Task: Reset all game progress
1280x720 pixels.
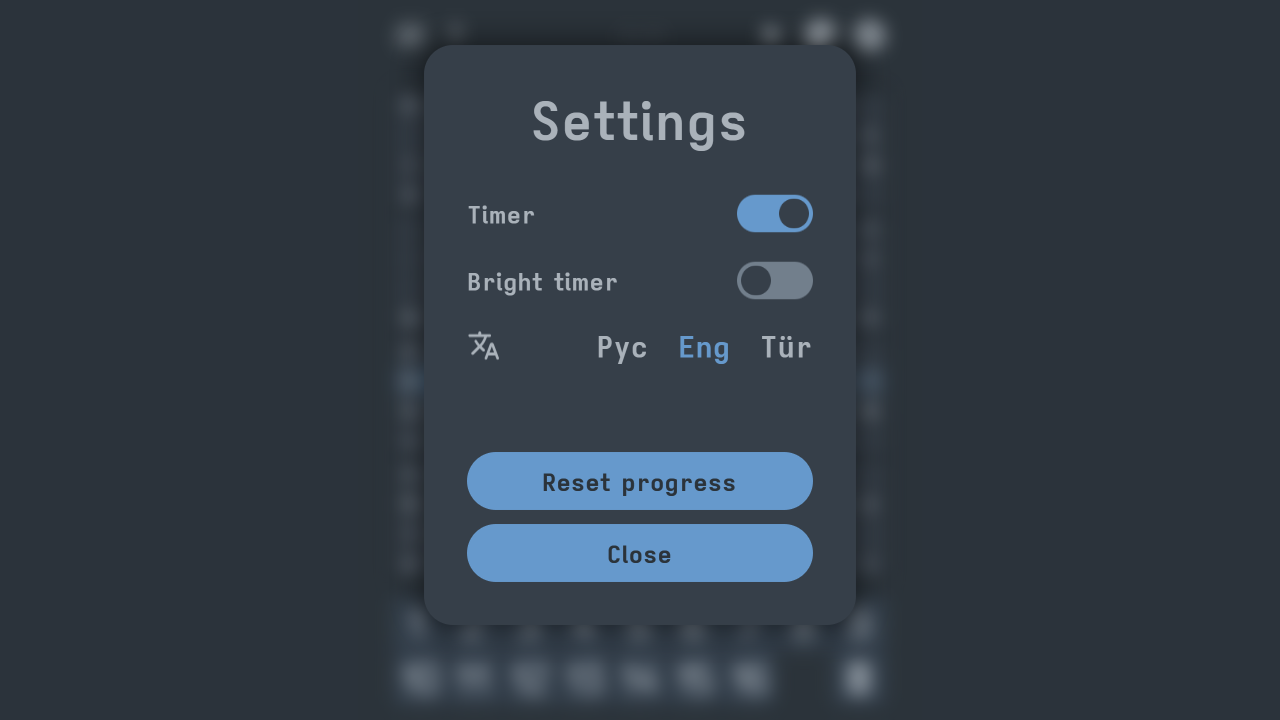Action: tap(640, 481)
